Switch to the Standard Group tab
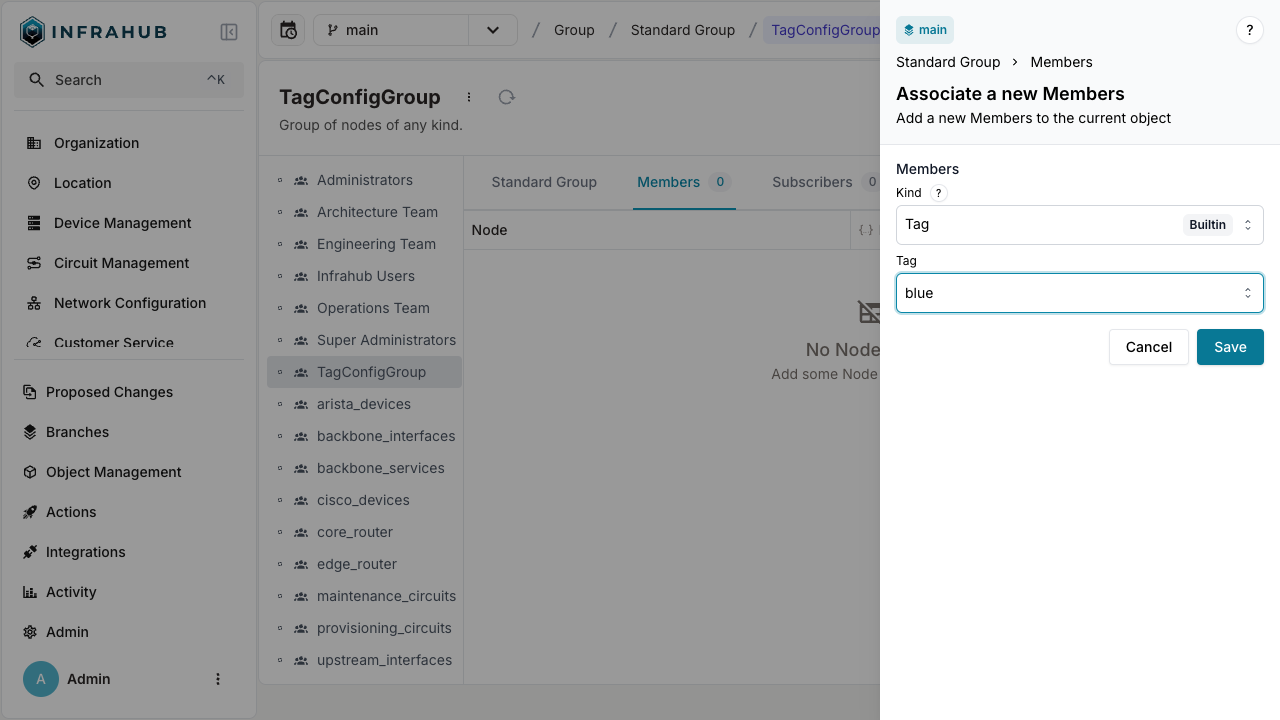The width and height of the screenshot is (1280, 720). 544,182
